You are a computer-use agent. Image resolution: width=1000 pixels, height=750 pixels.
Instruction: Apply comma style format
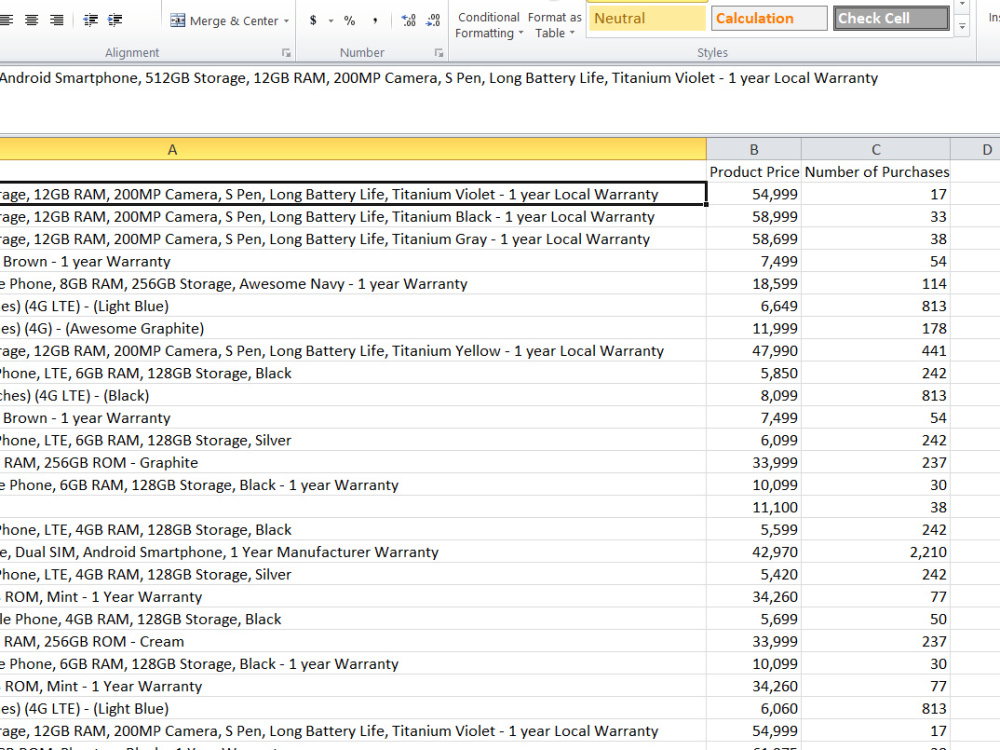pos(374,20)
